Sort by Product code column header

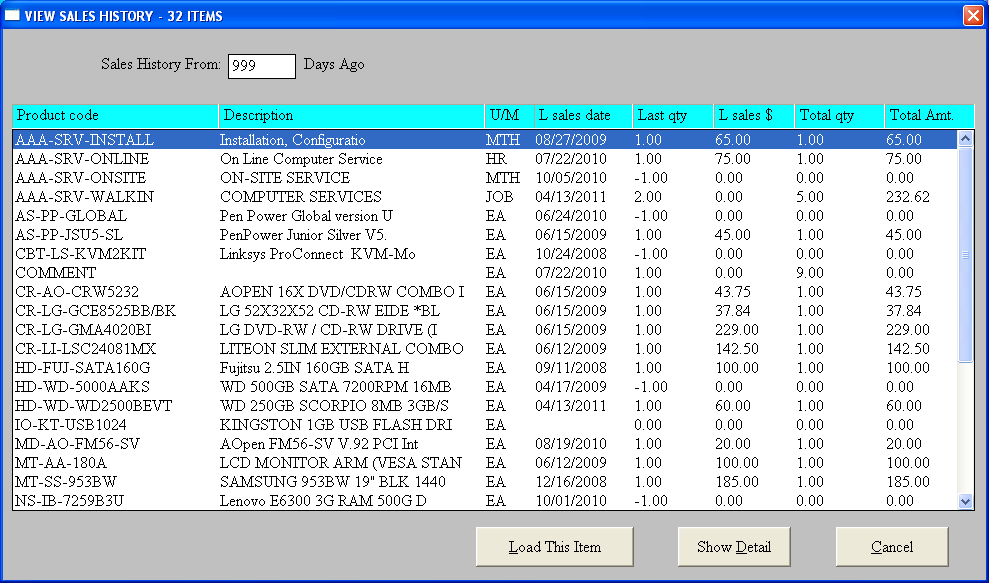coord(115,116)
